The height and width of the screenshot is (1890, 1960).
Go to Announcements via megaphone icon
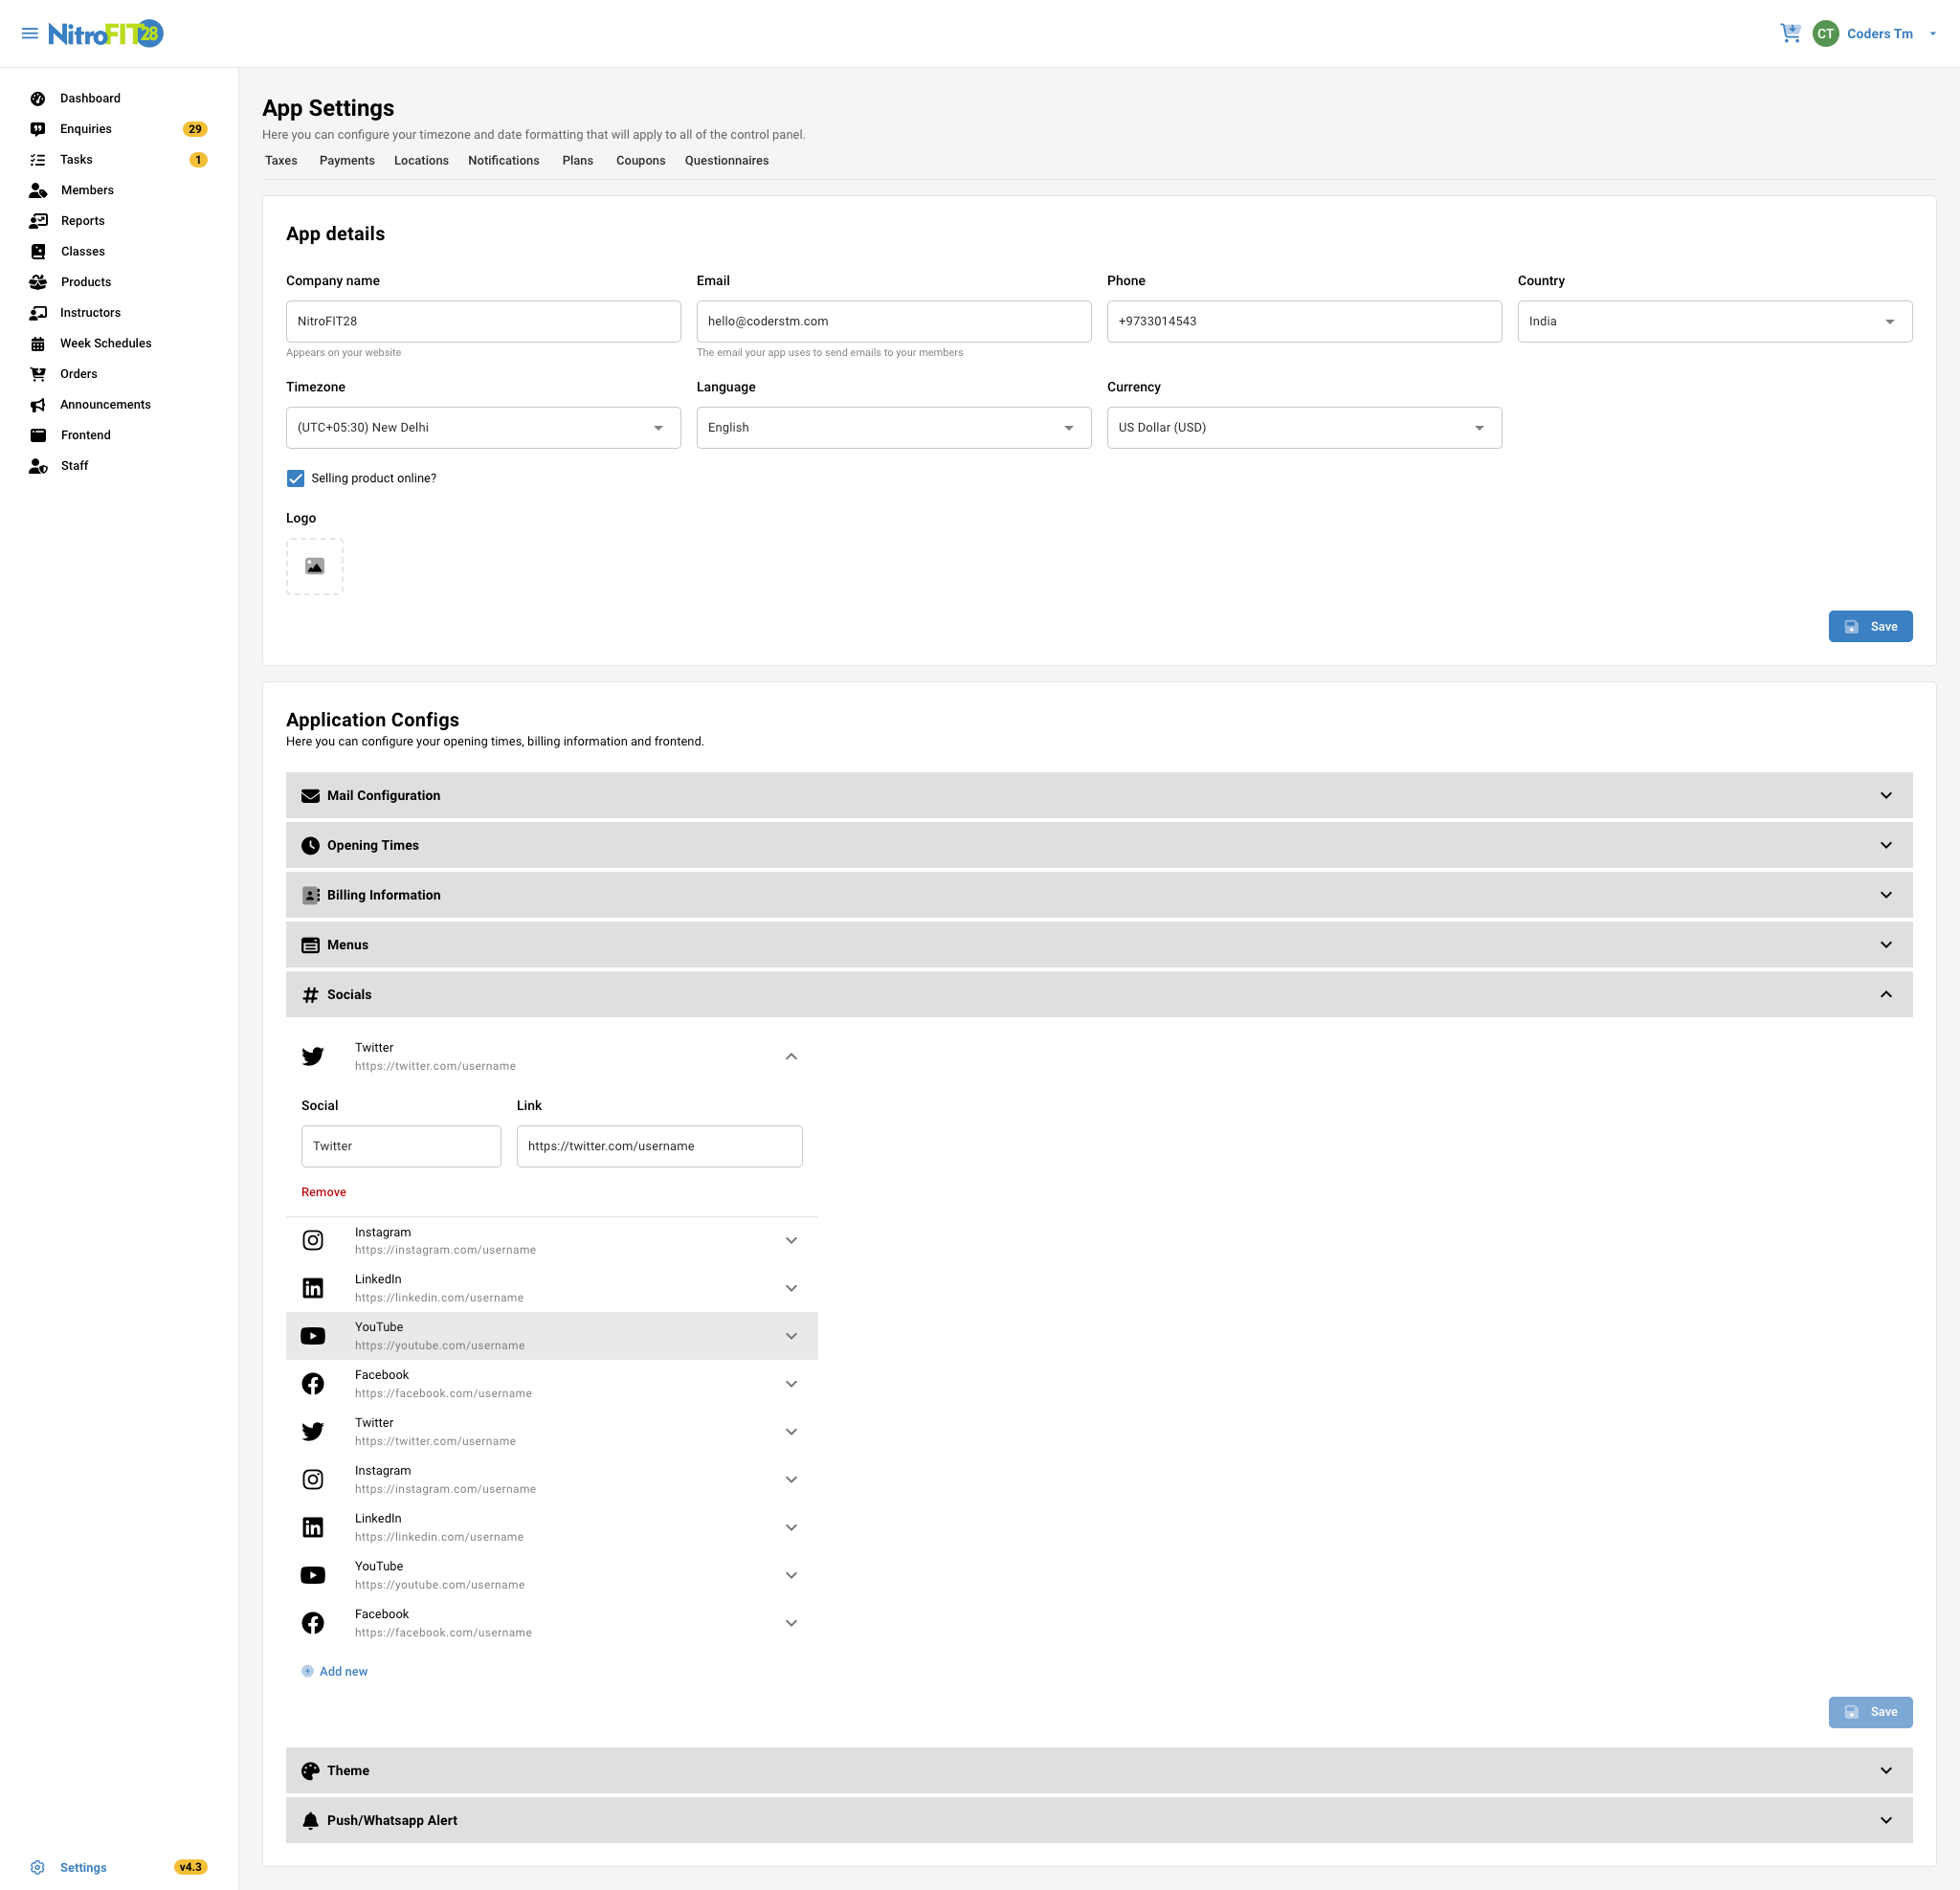coord(38,405)
